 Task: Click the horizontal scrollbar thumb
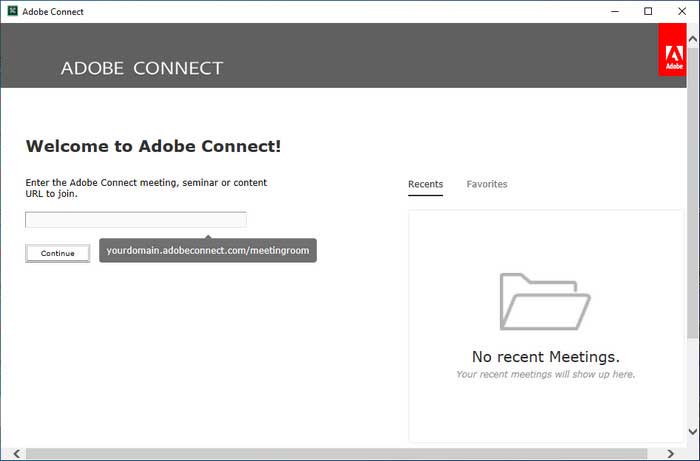tap(337, 454)
